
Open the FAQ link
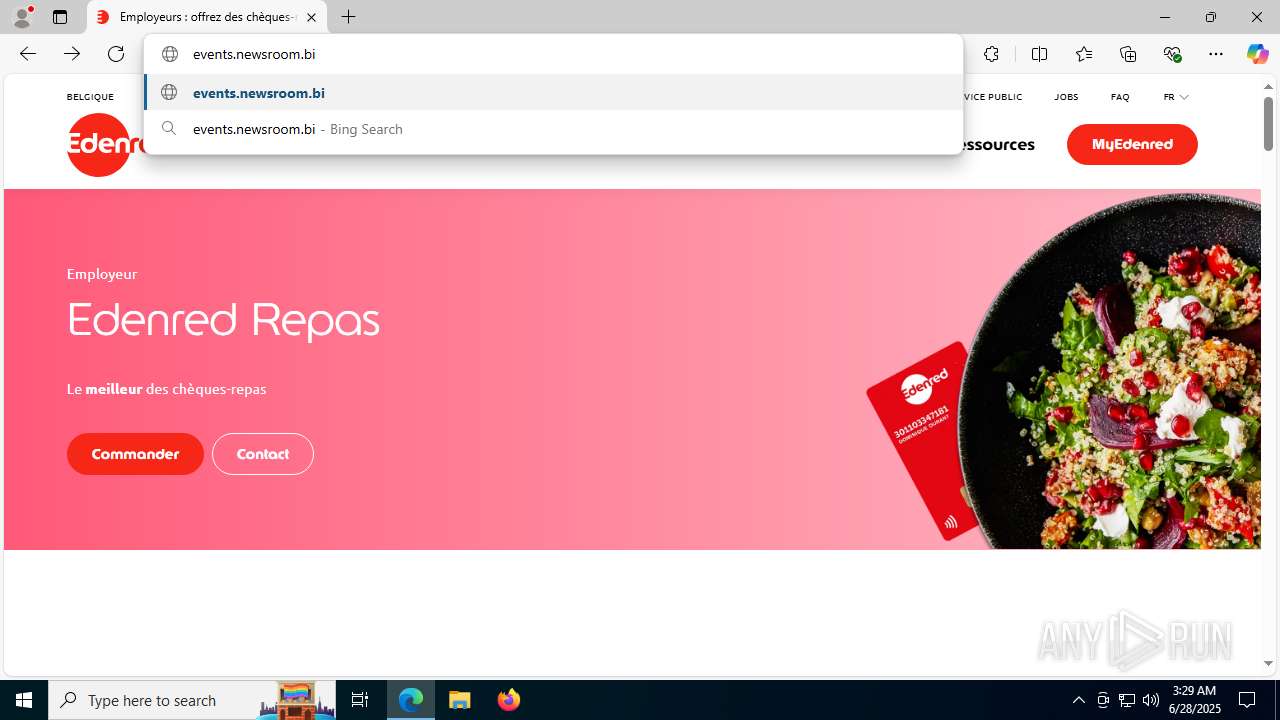1120,97
